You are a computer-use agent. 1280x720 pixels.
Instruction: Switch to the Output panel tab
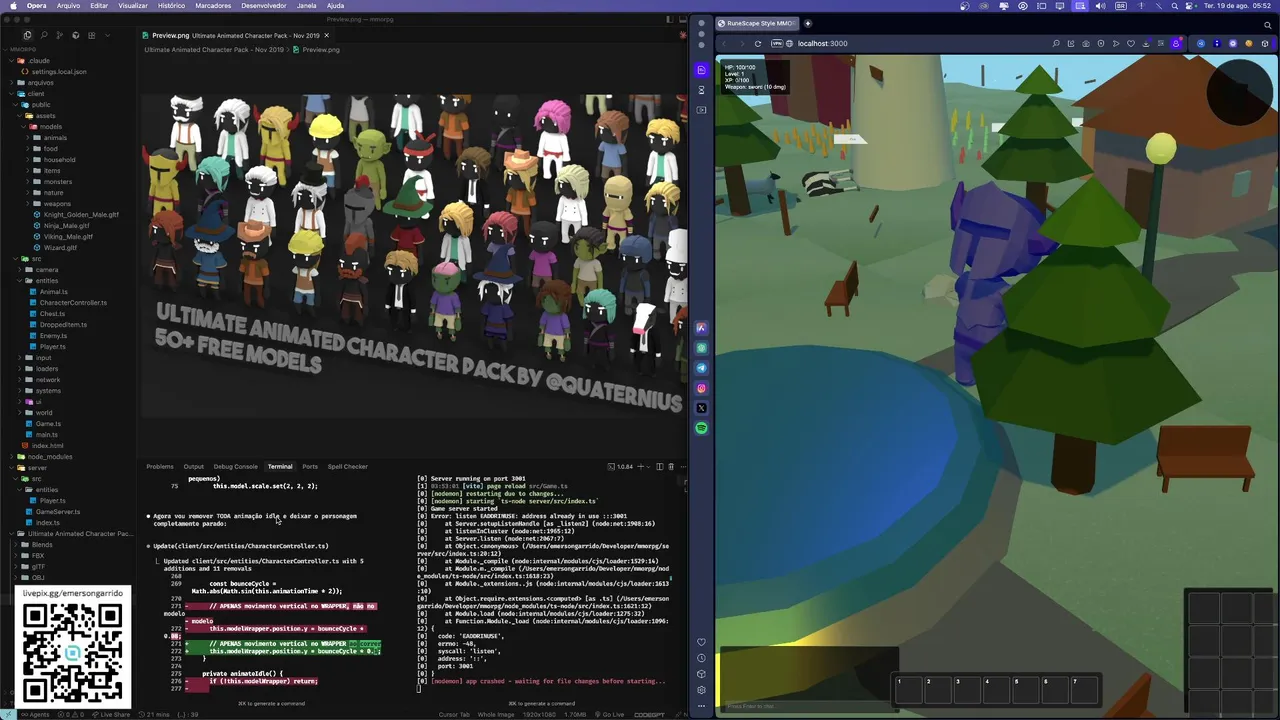[193, 466]
